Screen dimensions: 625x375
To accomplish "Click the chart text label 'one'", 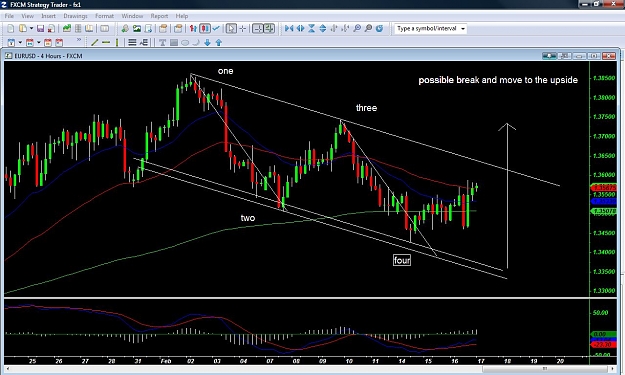I will point(226,71).
